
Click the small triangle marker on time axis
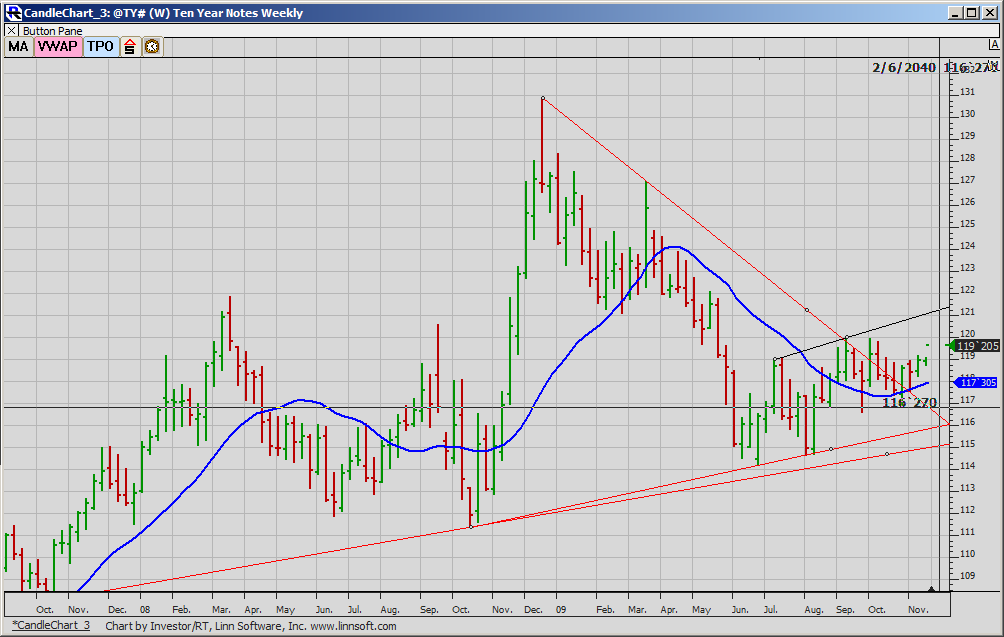[x=932, y=587]
